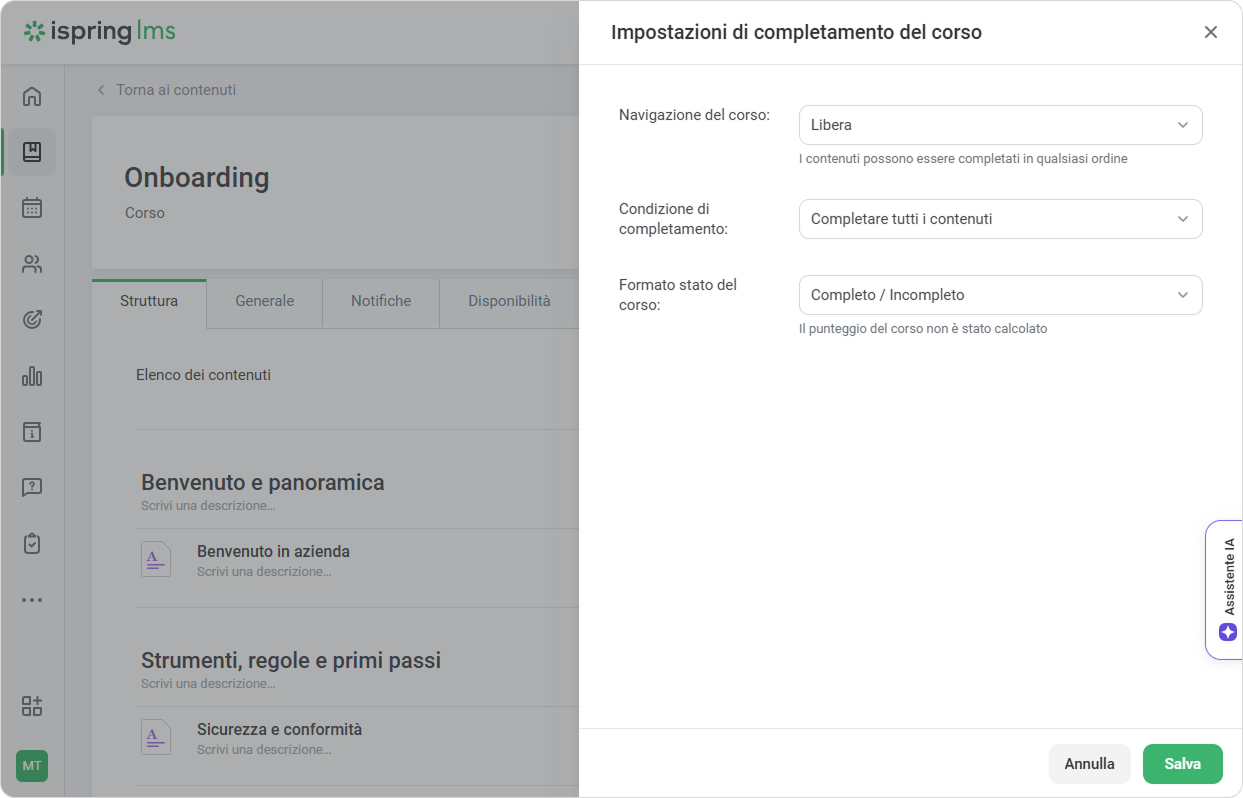The width and height of the screenshot is (1243, 798).
Task: Open the bar chart Reports icon
Action: tap(32, 376)
